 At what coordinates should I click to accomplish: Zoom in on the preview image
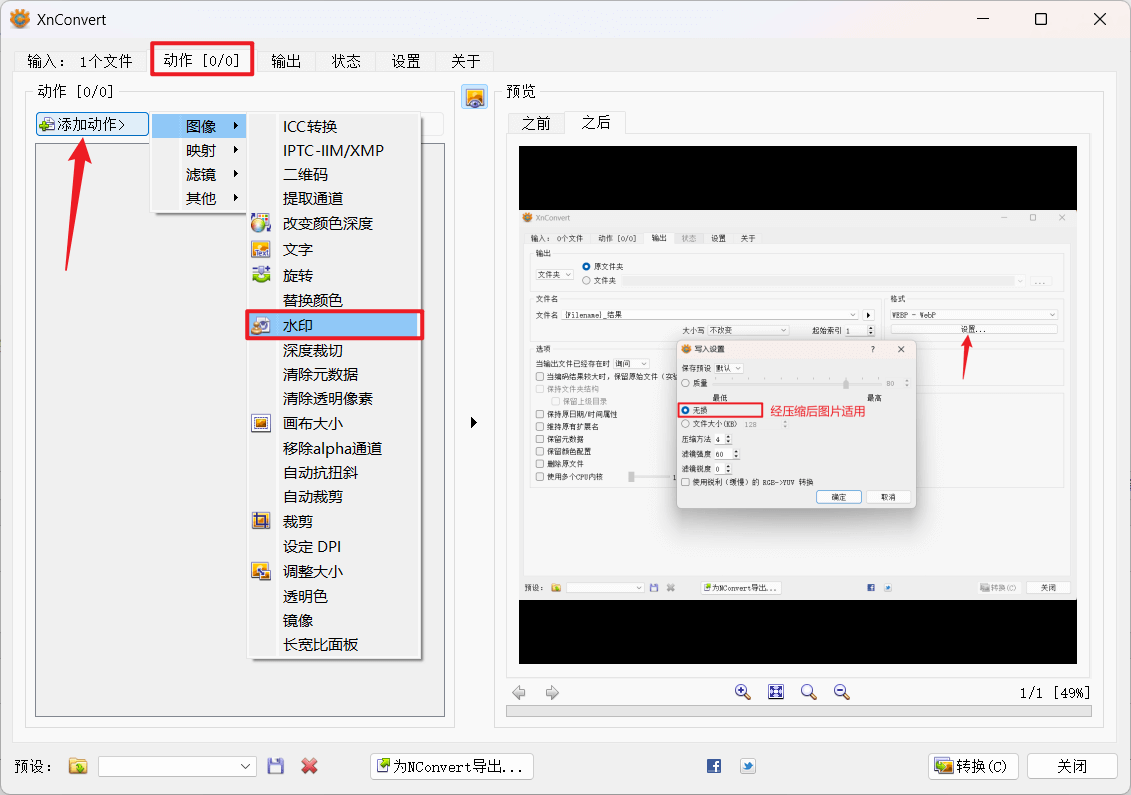pyautogui.click(x=742, y=692)
